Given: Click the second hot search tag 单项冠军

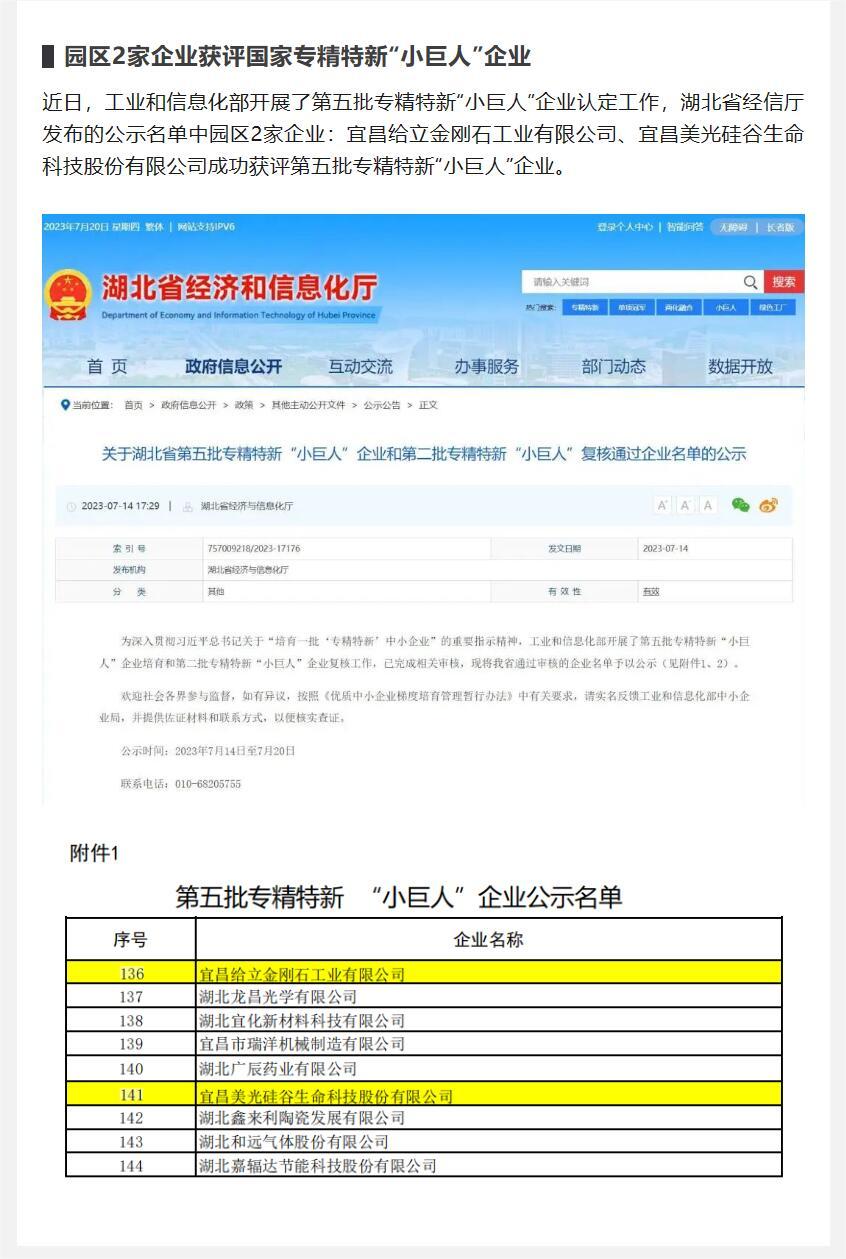Looking at the screenshot, I should click(631, 308).
